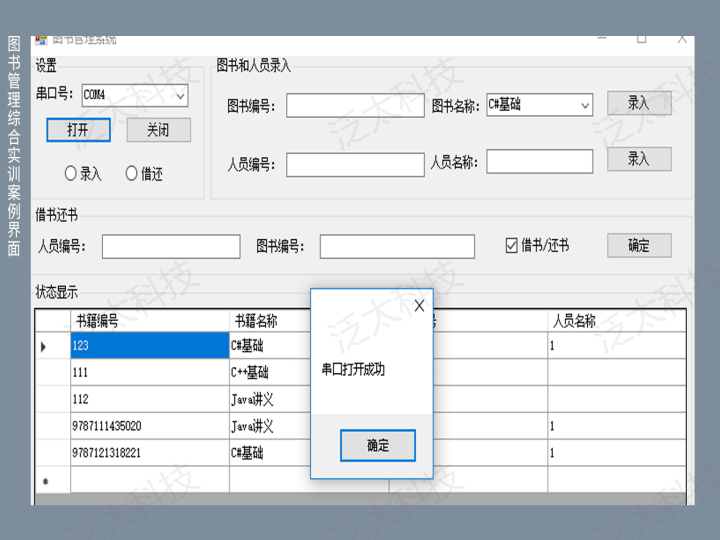Image resolution: width=720 pixels, height=540 pixels.
Task: Open the 串口号 COM4 dropdown
Action: 180,95
